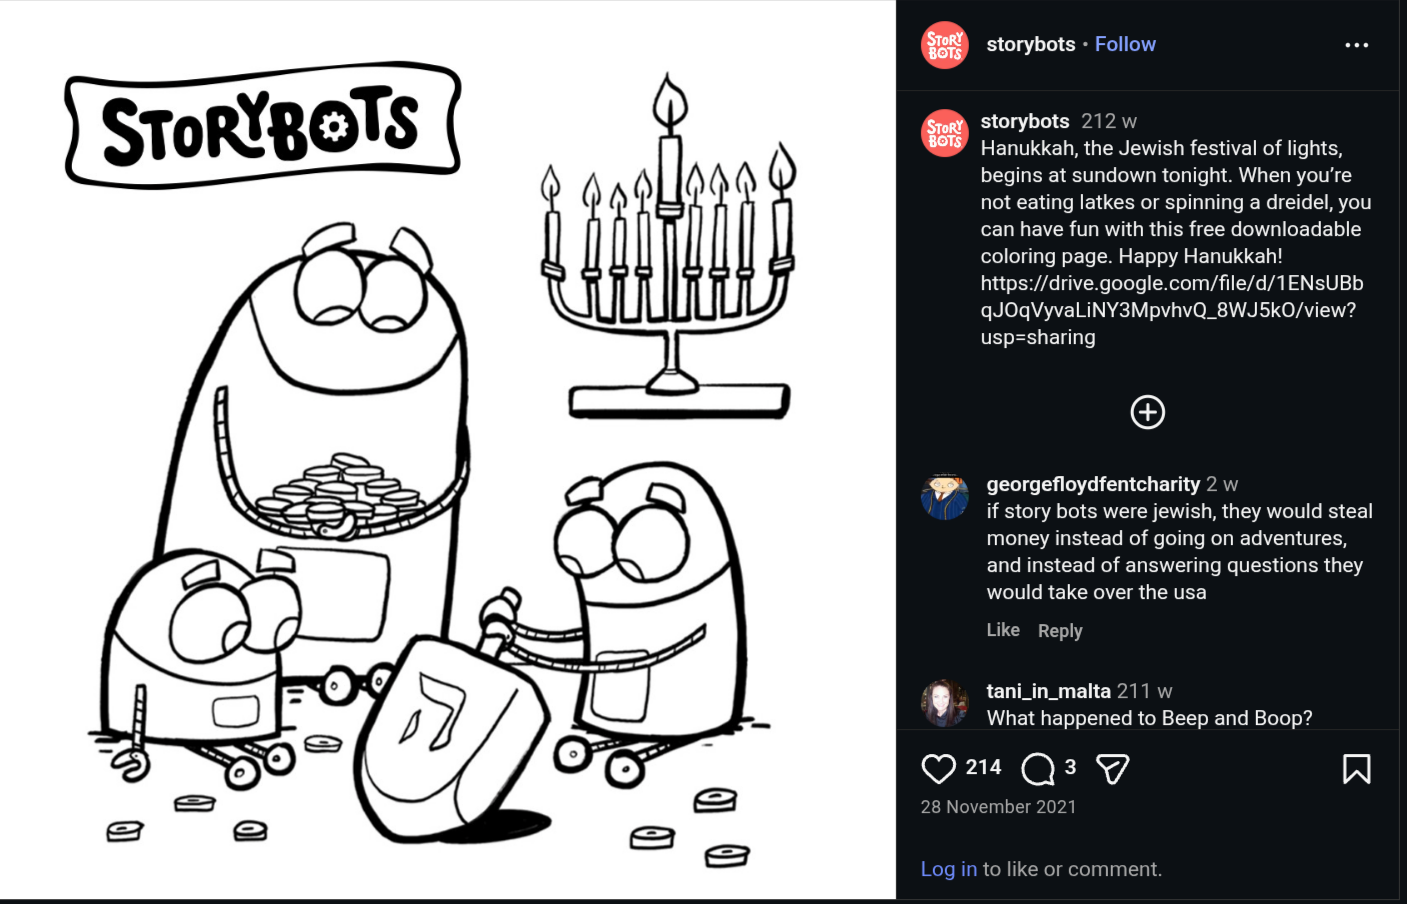Click the tani_in_malta username
This screenshot has width=1407, height=904.
click(x=1048, y=691)
